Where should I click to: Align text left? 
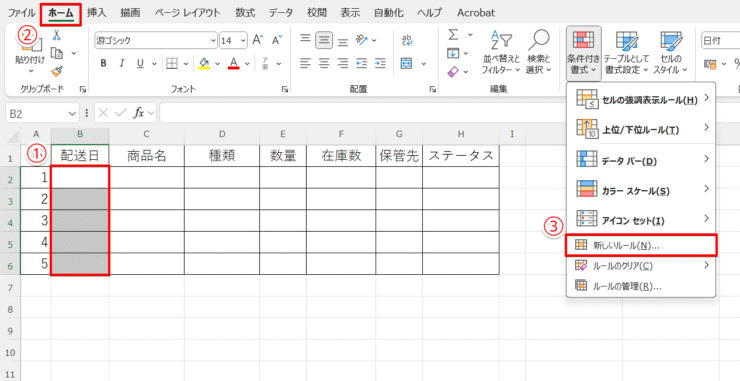tap(305, 63)
